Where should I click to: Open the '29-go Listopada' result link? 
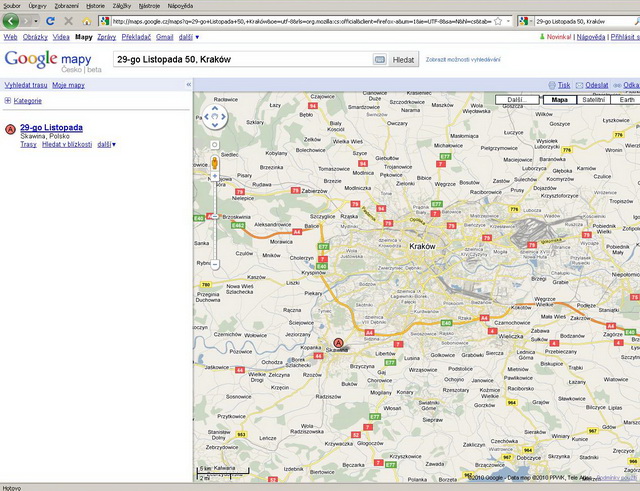51,127
